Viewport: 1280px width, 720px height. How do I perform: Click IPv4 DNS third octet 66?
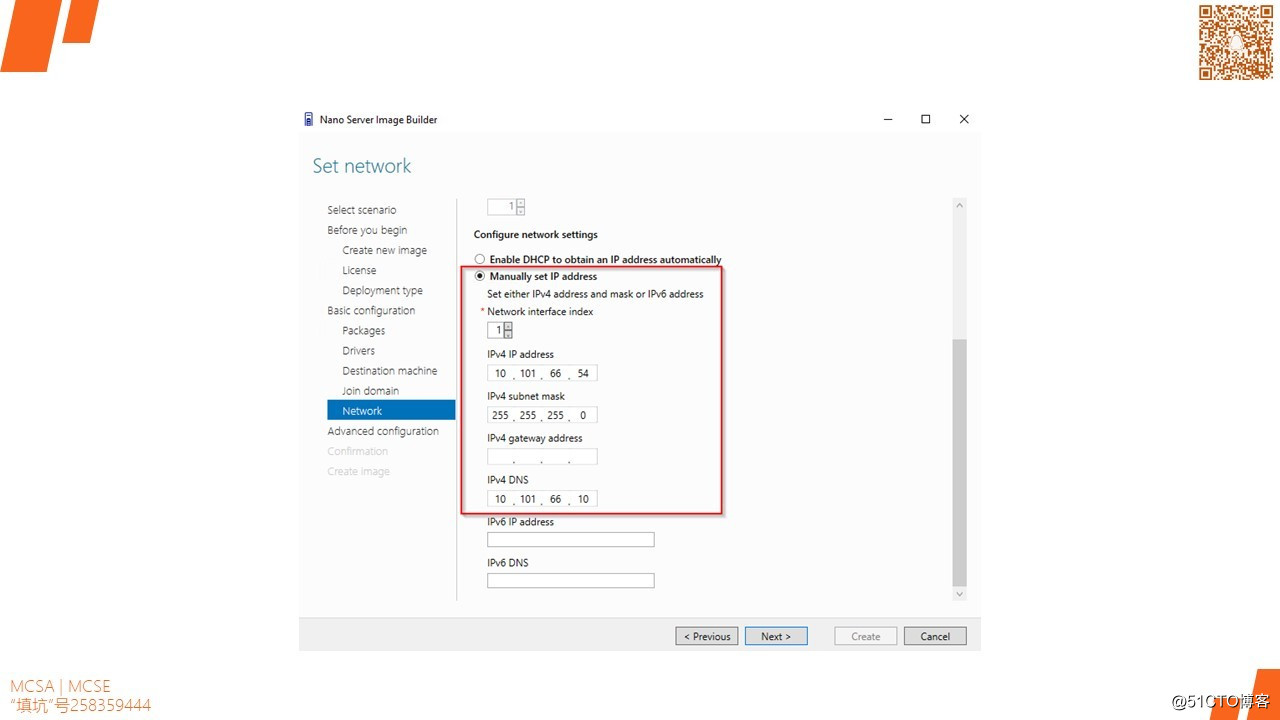pyautogui.click(x=556, y=499)
